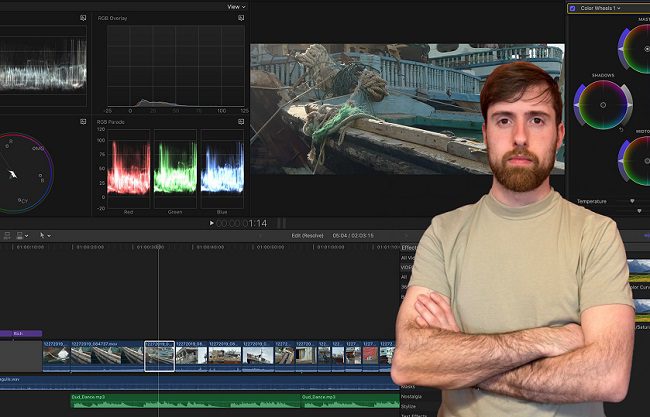650x417 pixels.
Task: Click the RGB Overlay scope label
Action: click(112, 18)
